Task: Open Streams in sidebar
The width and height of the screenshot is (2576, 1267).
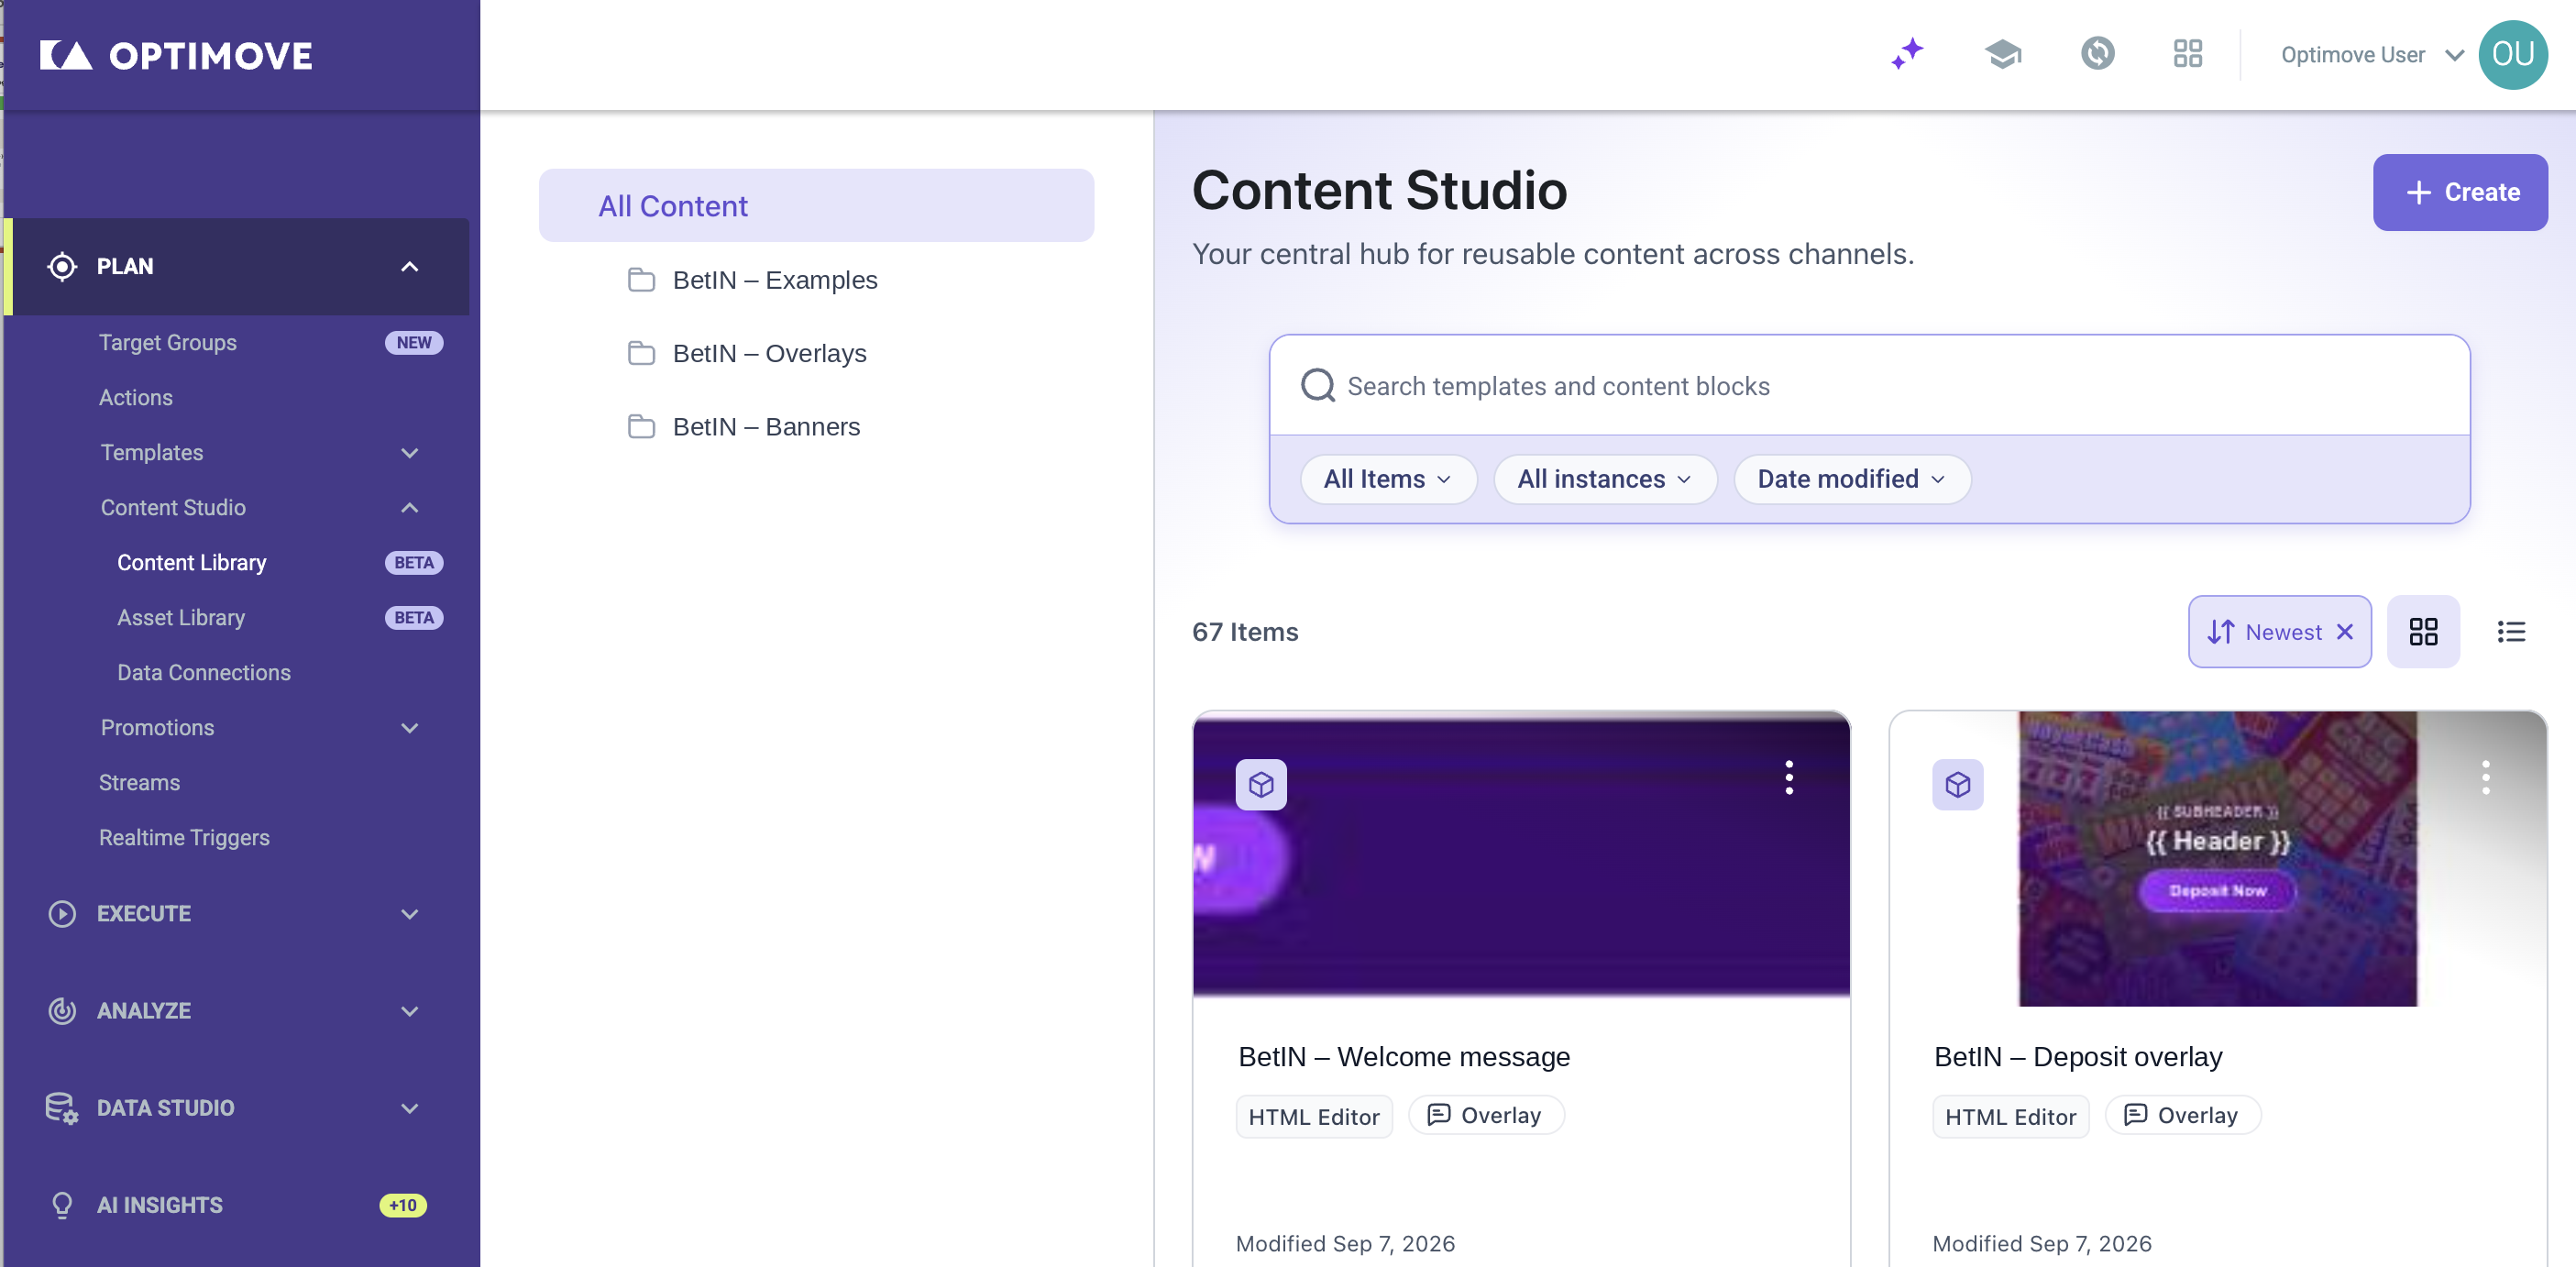Action: pyautogui.click(x=139, y=783)
